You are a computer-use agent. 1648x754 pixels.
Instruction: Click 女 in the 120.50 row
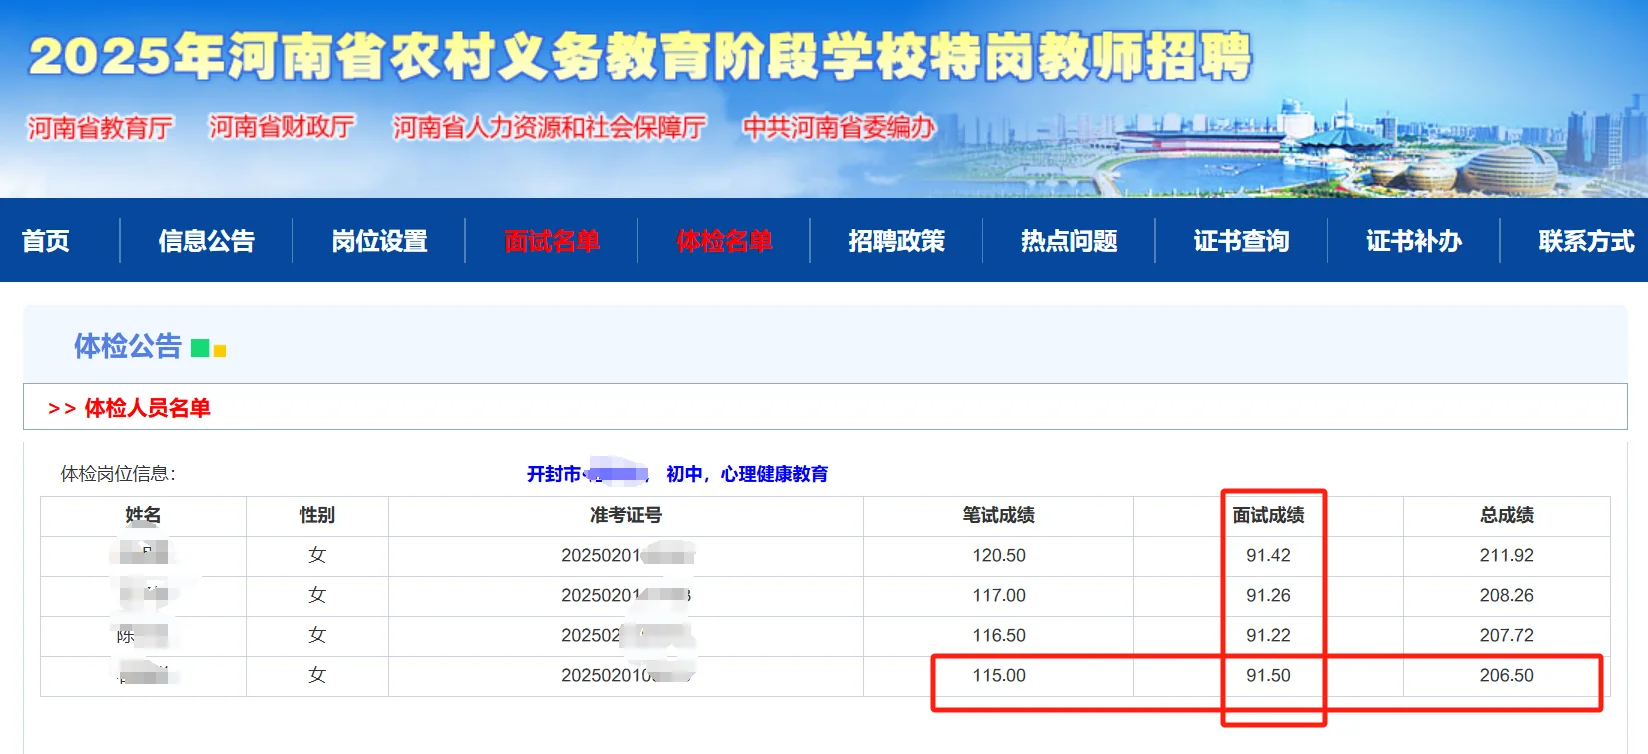[x=317, y=555]
